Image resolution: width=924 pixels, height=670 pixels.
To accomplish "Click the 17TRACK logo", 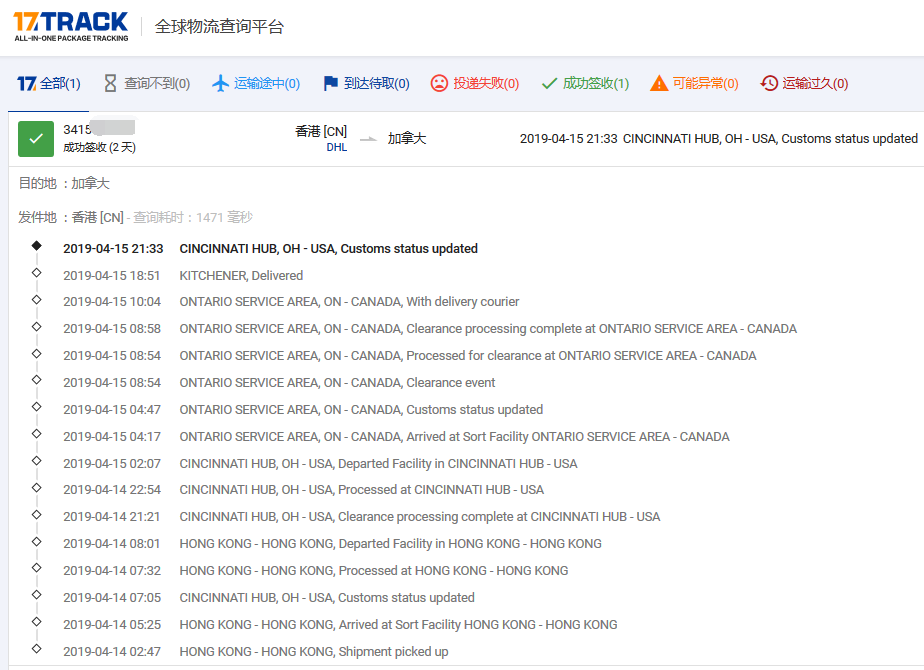I will pyautogui.click(x=71, y=26).
